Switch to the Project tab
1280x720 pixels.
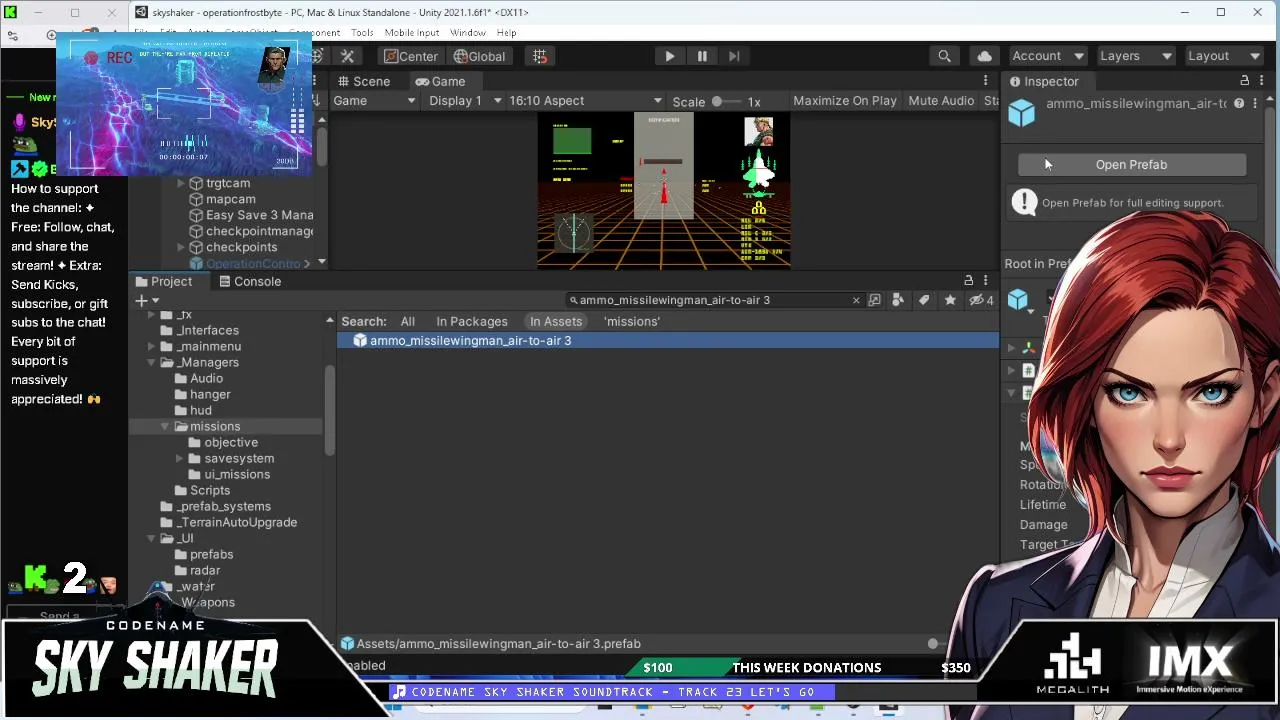click(164, 281)
